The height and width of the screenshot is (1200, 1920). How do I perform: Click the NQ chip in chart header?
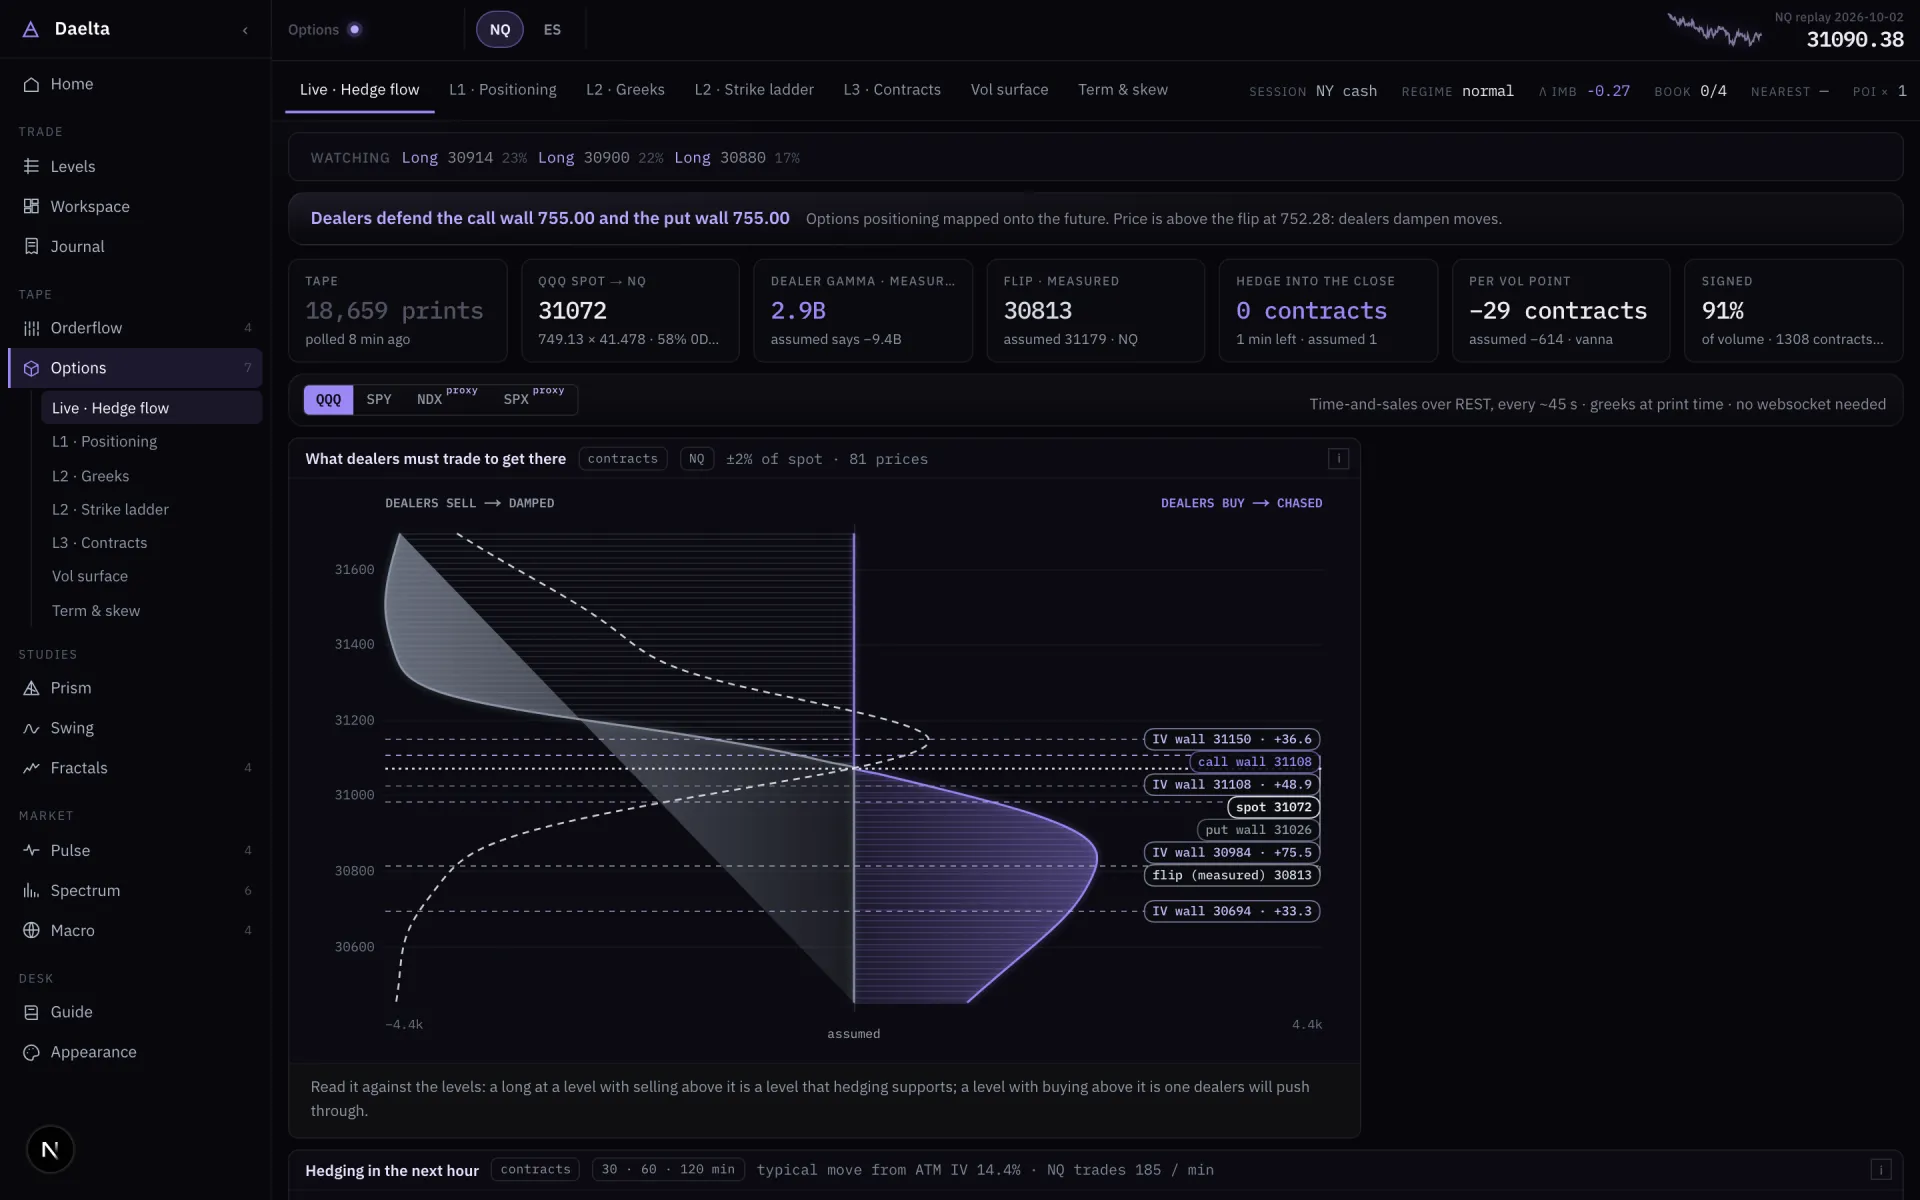pyautogui.click(x=697, y=459)
